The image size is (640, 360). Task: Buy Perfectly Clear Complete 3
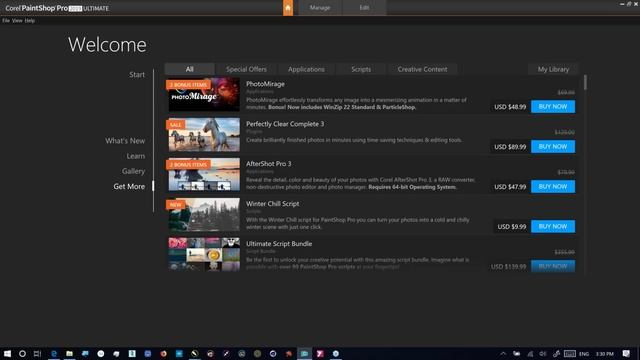point(553,147)
